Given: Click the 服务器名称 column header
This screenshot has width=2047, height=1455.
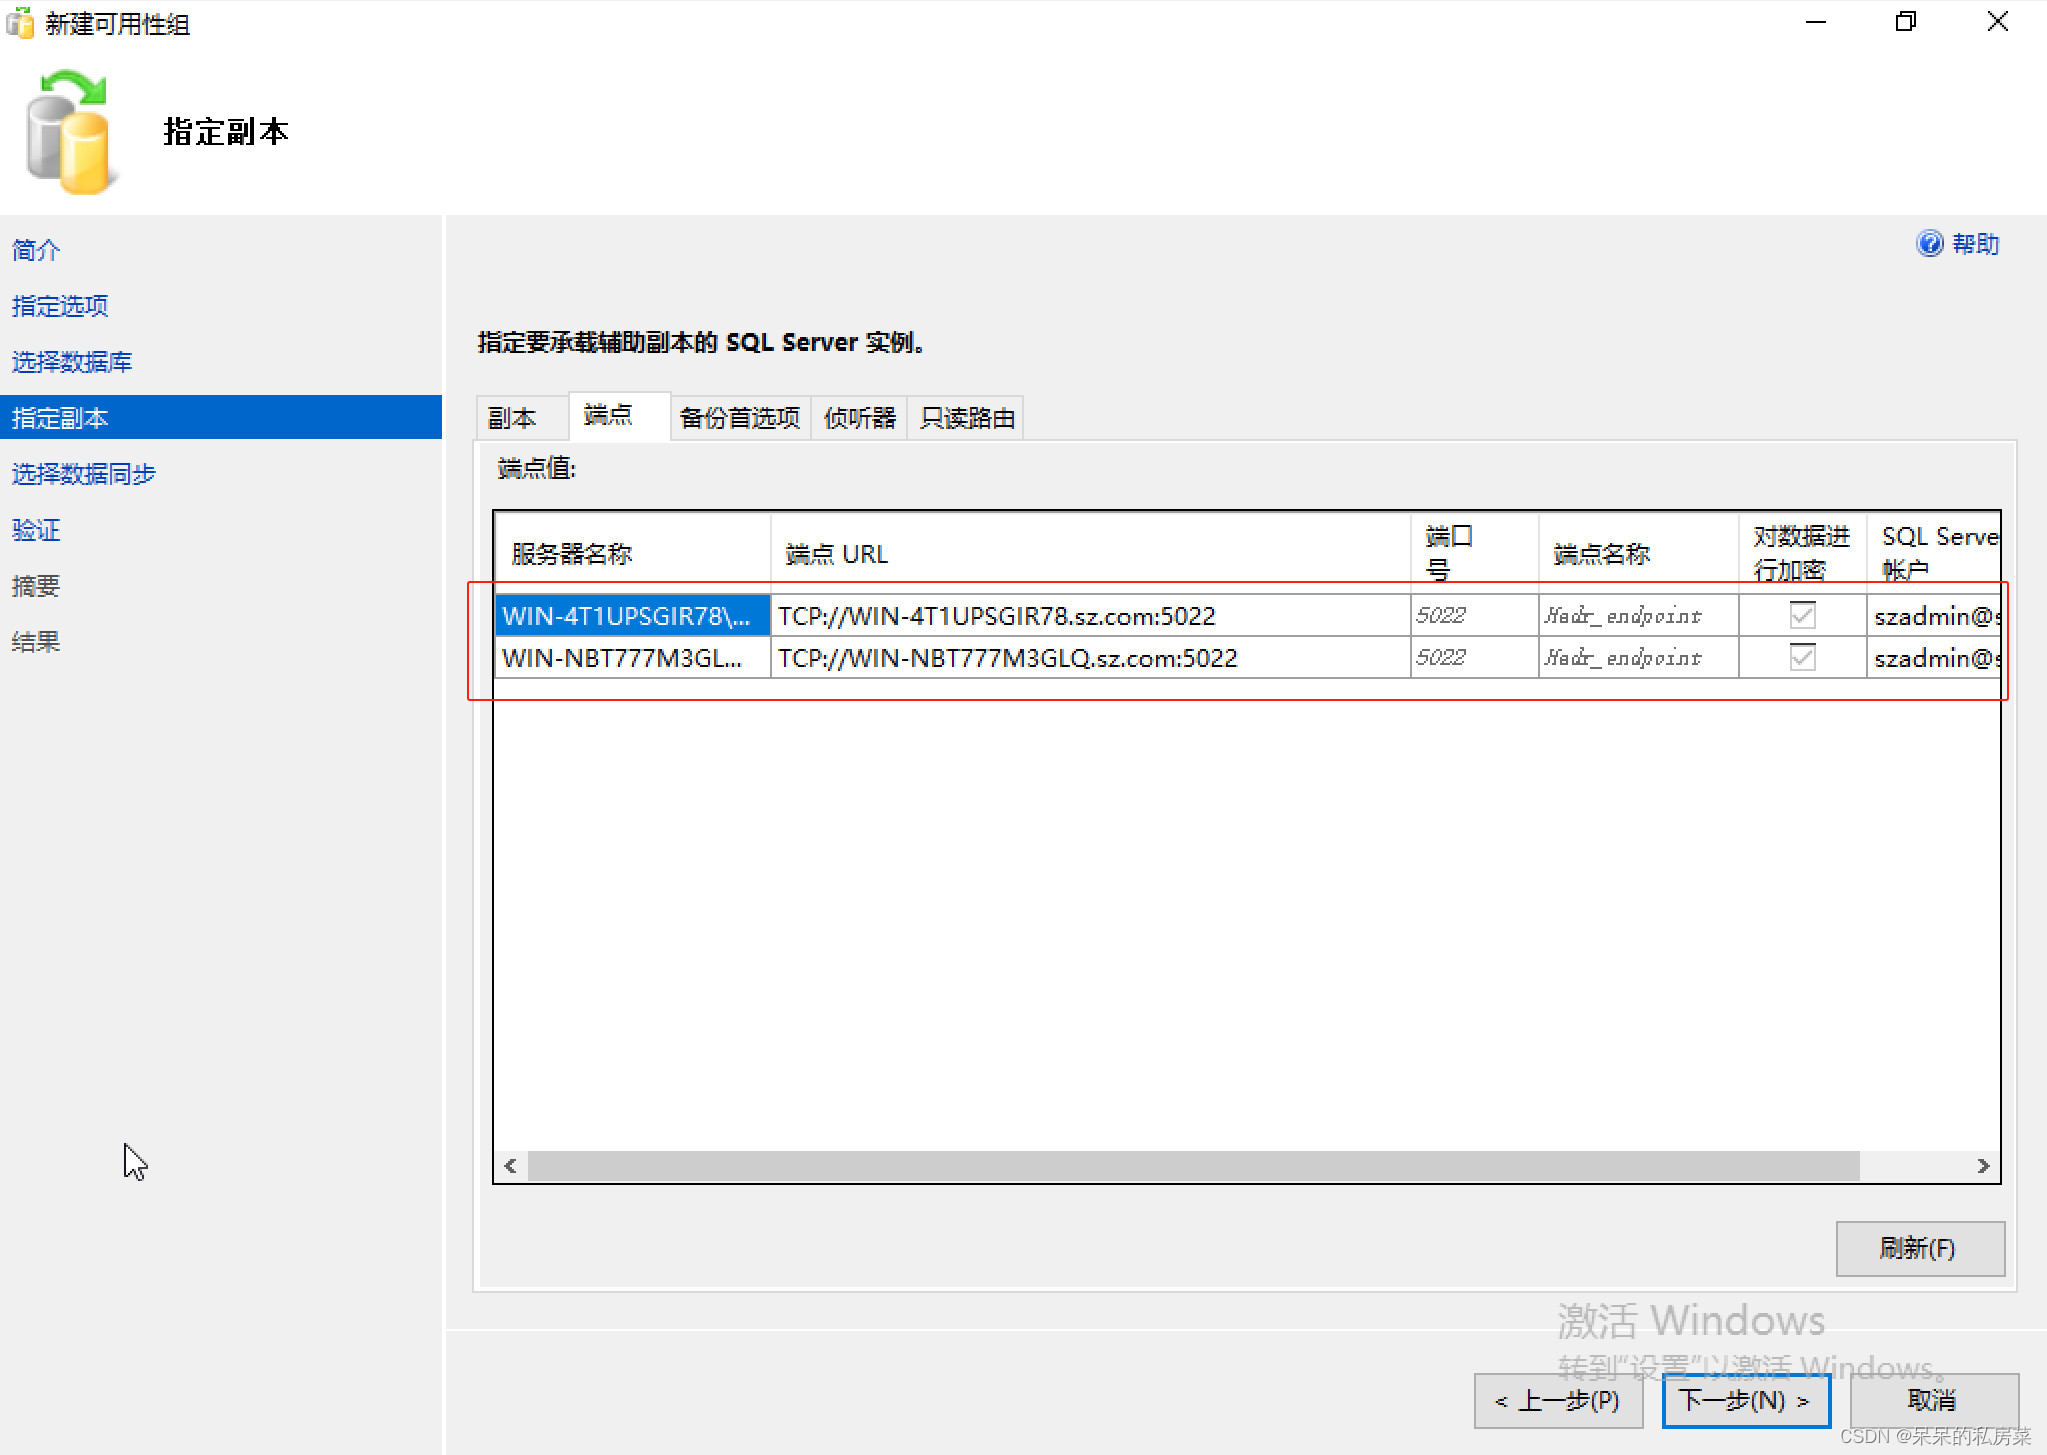Looking at the screenshot, I should [632, 553].
